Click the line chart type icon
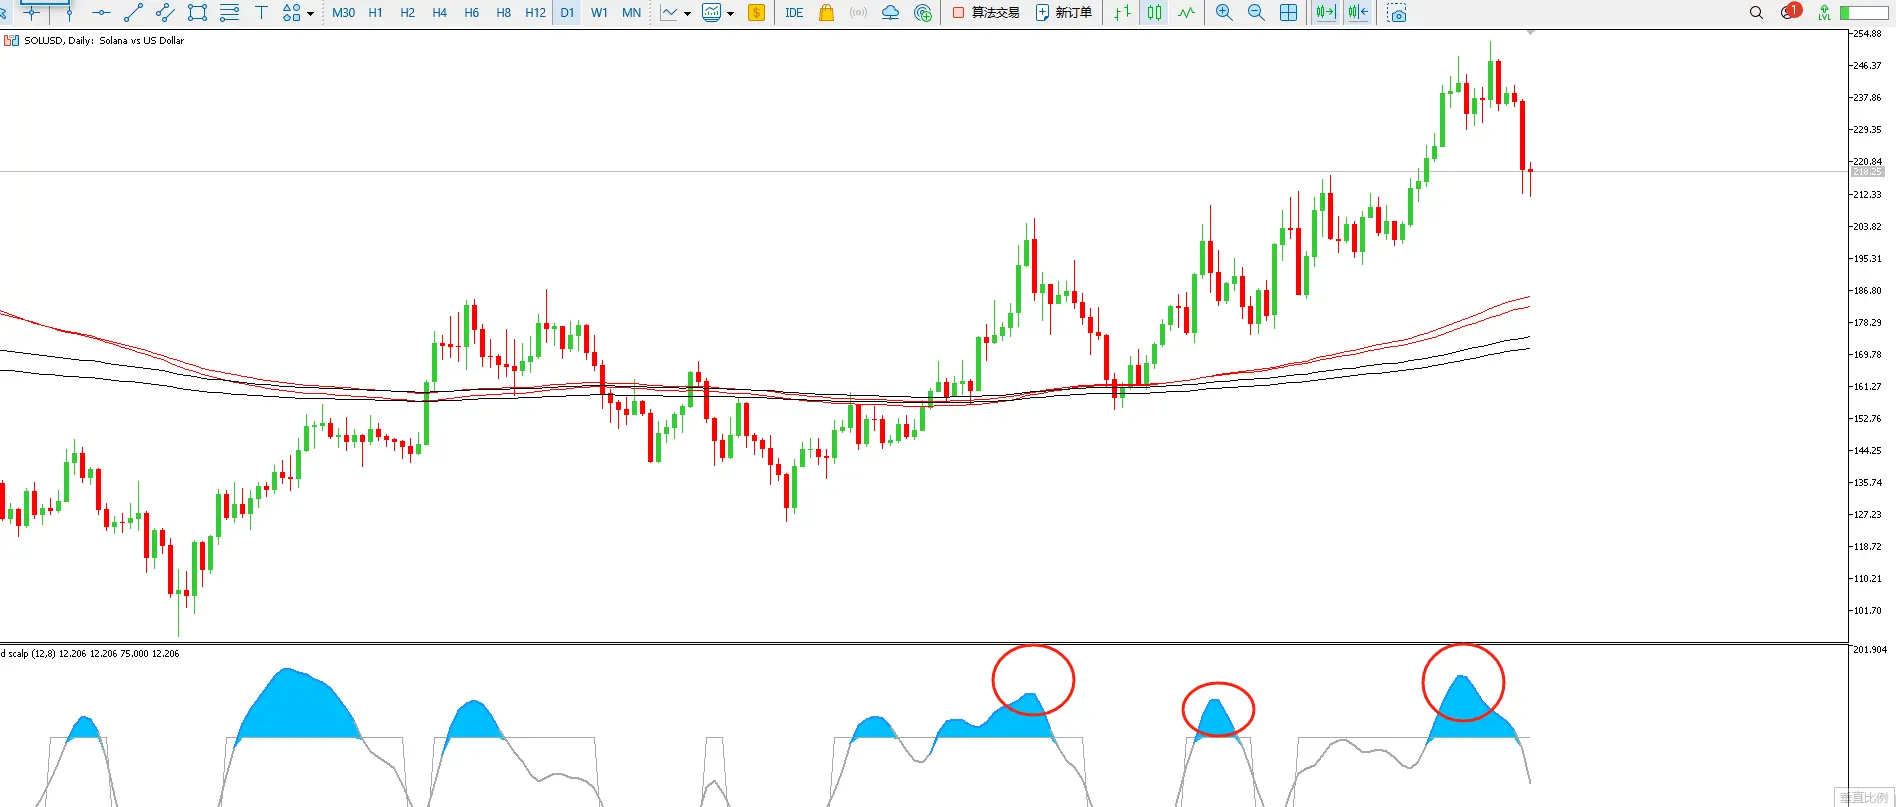The height and width of the screenshot is (807, 1896). click(669, 13)
